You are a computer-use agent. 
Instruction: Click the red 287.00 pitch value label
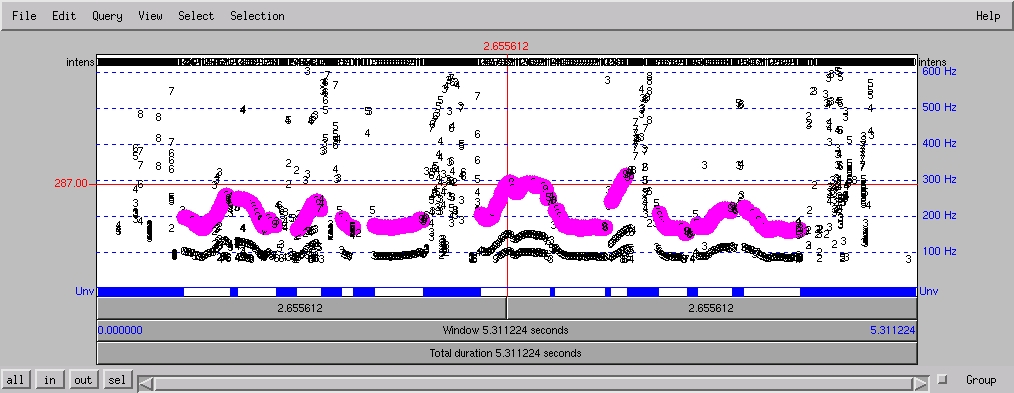click(x=70, y=184)
